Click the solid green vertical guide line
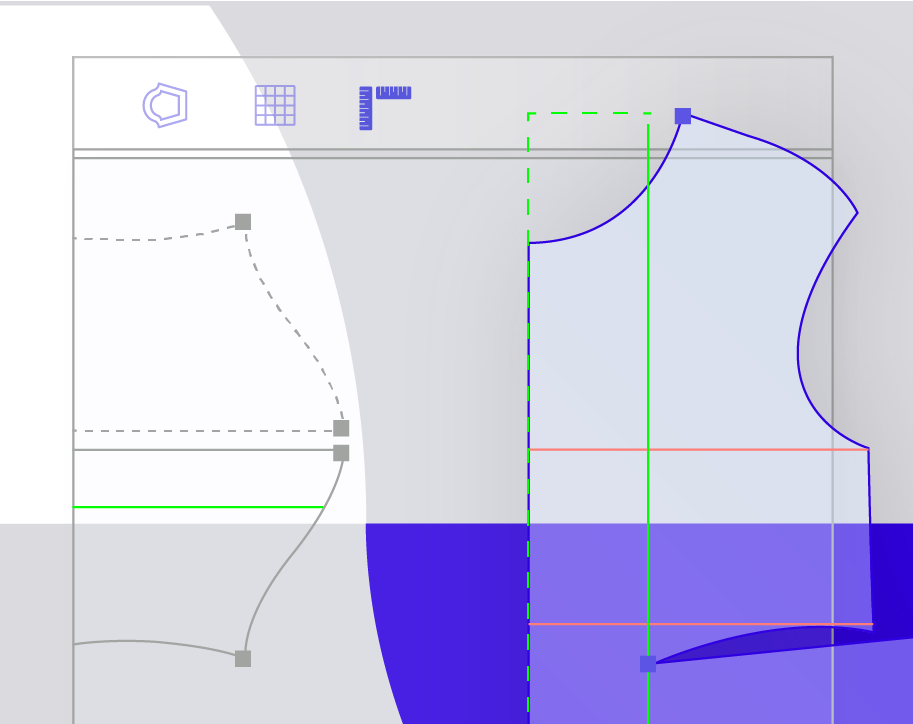This screenshot has width=913, height=724. (648, 350)
